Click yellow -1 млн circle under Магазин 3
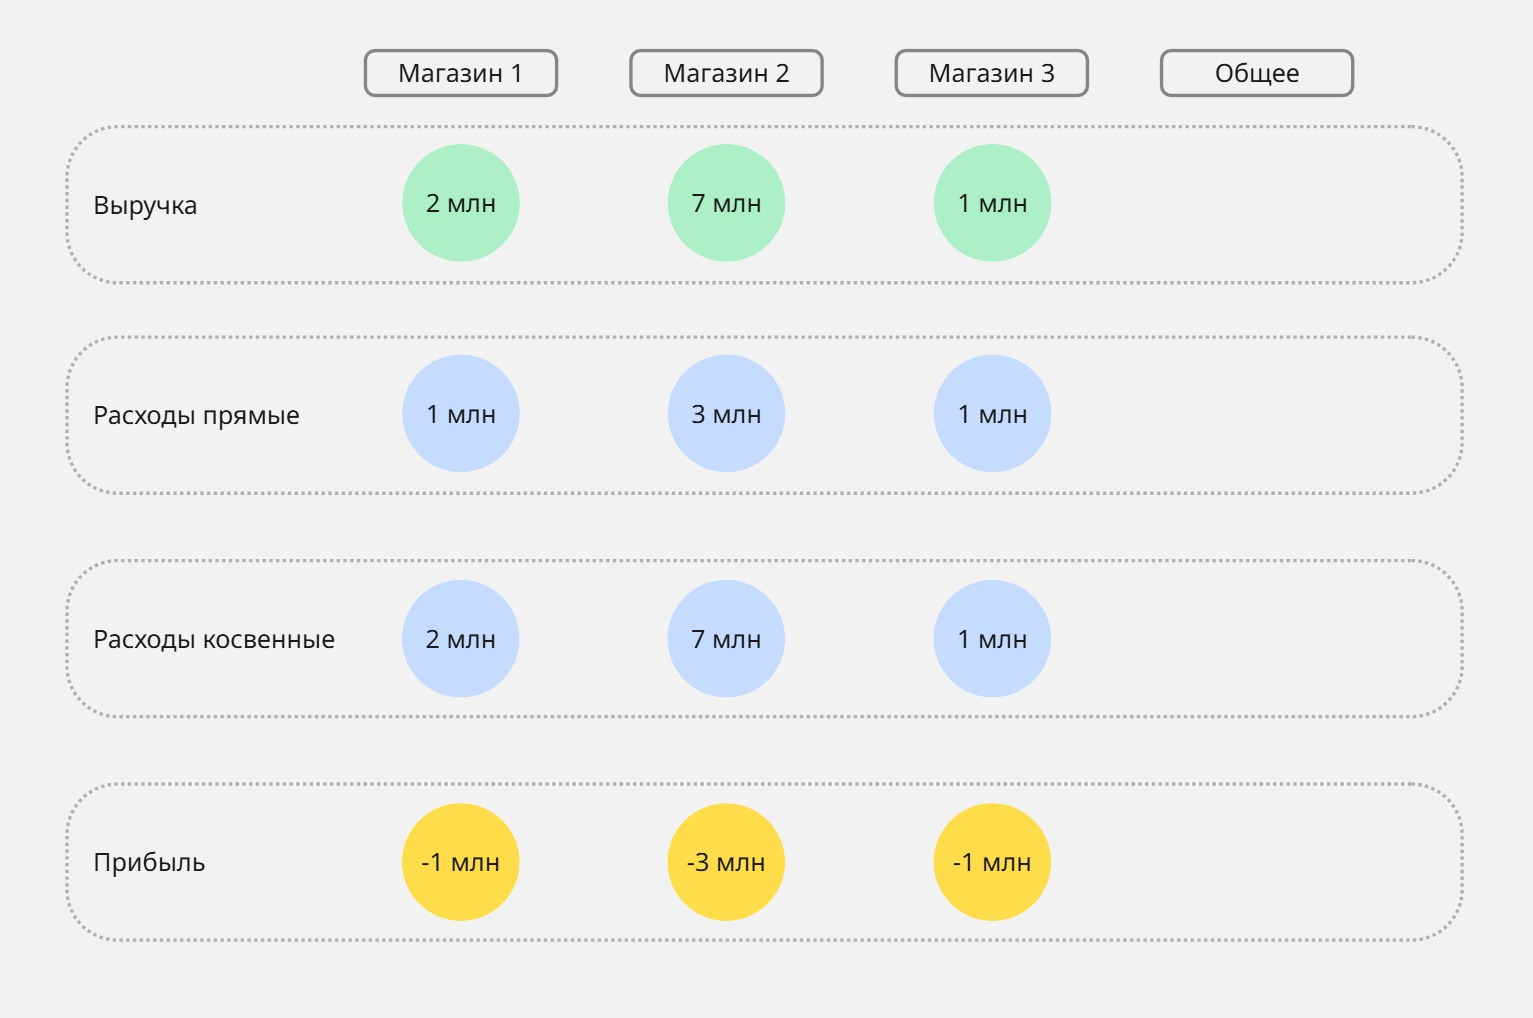 [992, 862]
